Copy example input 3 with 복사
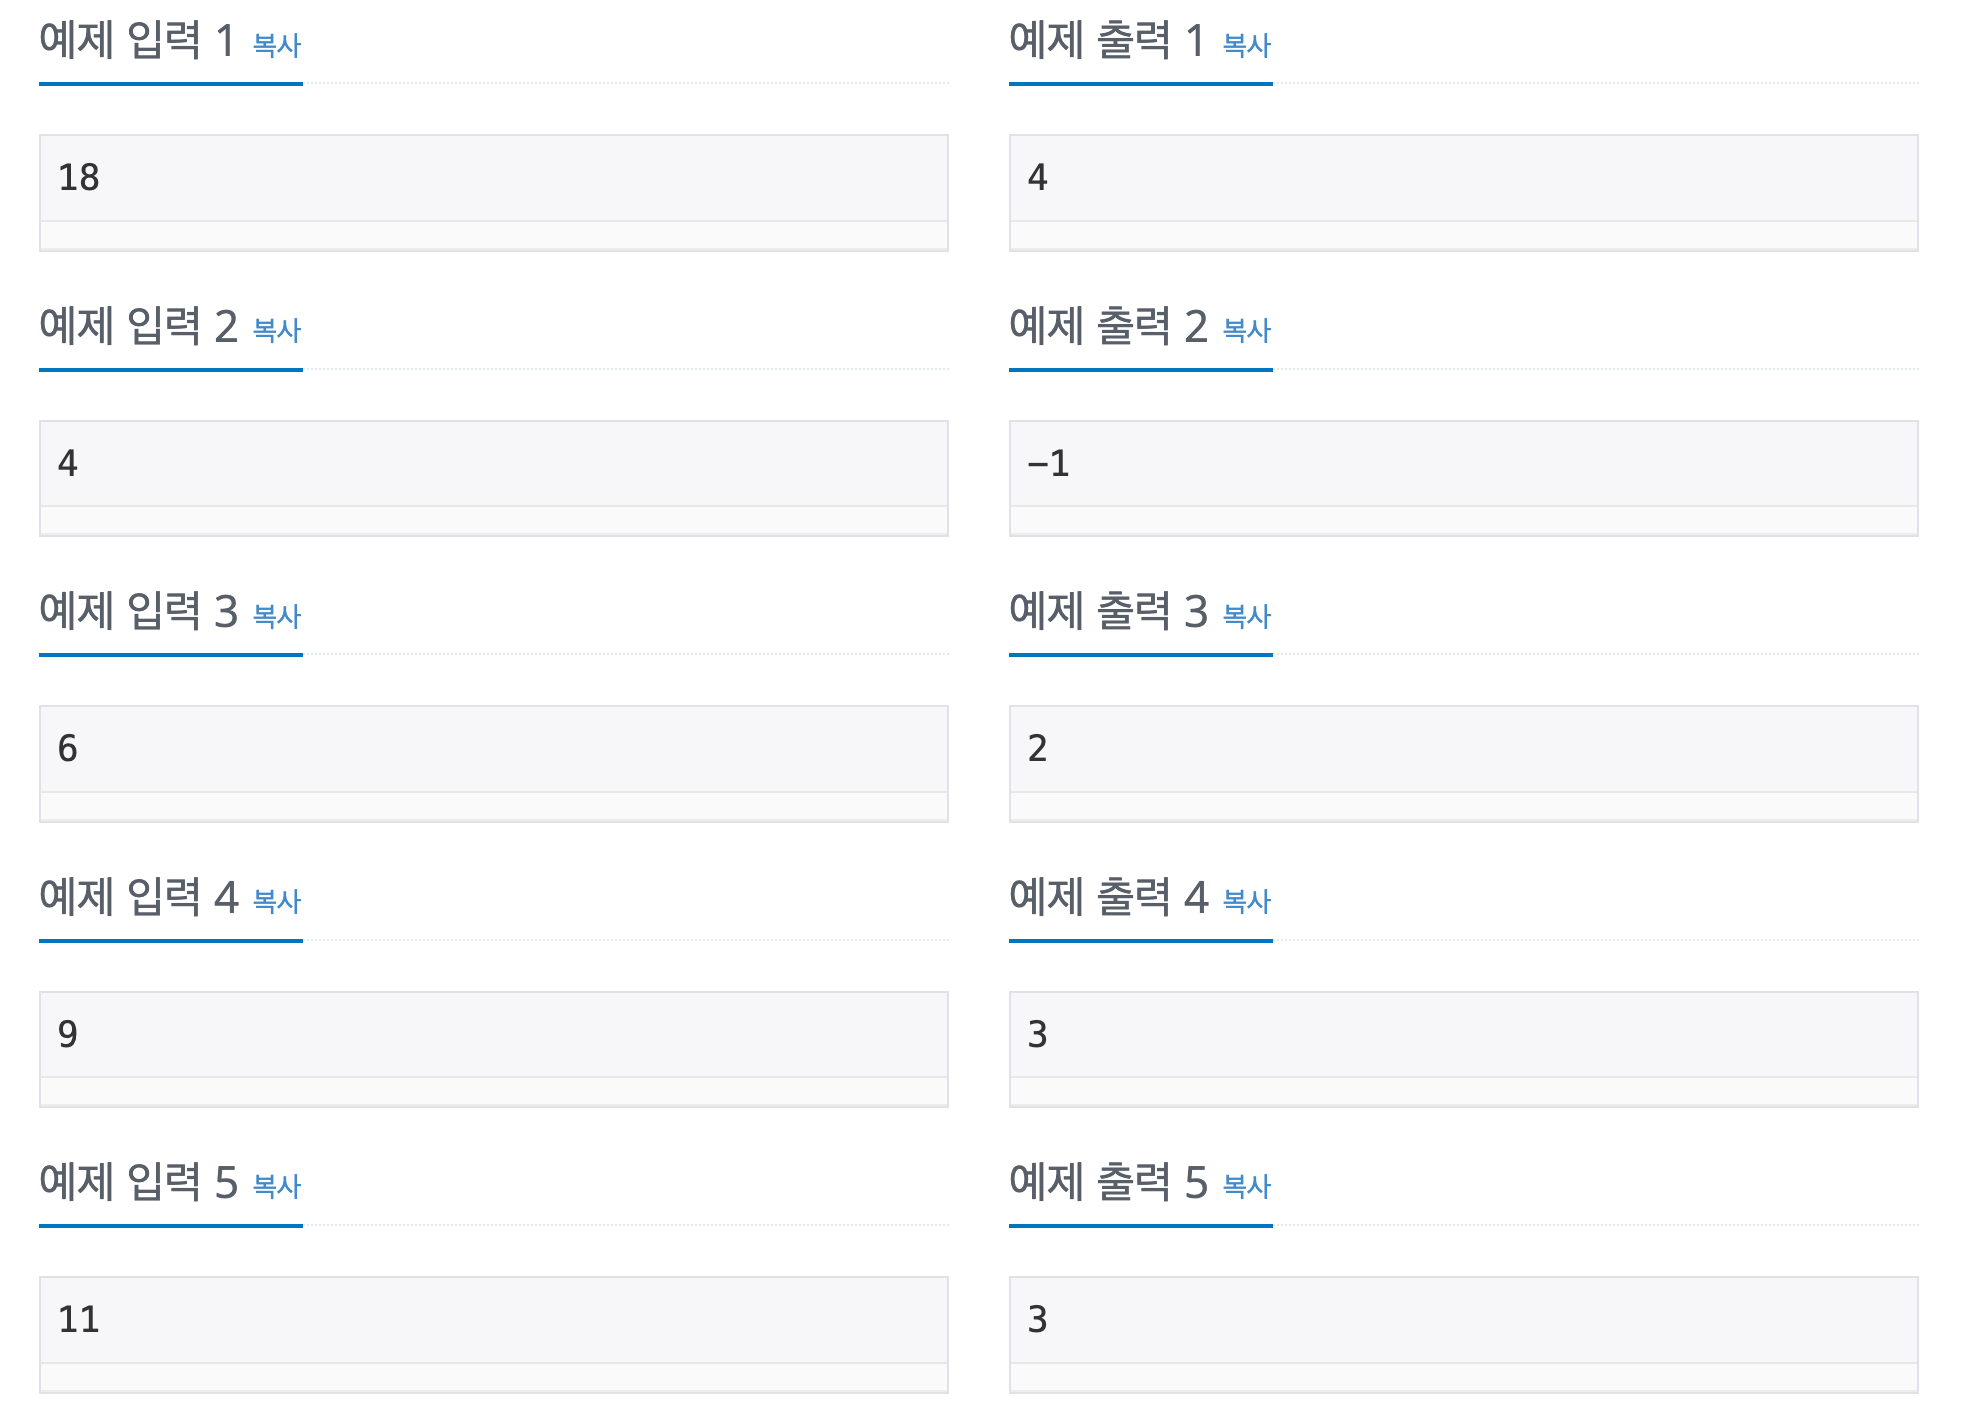 coord(277,616)
